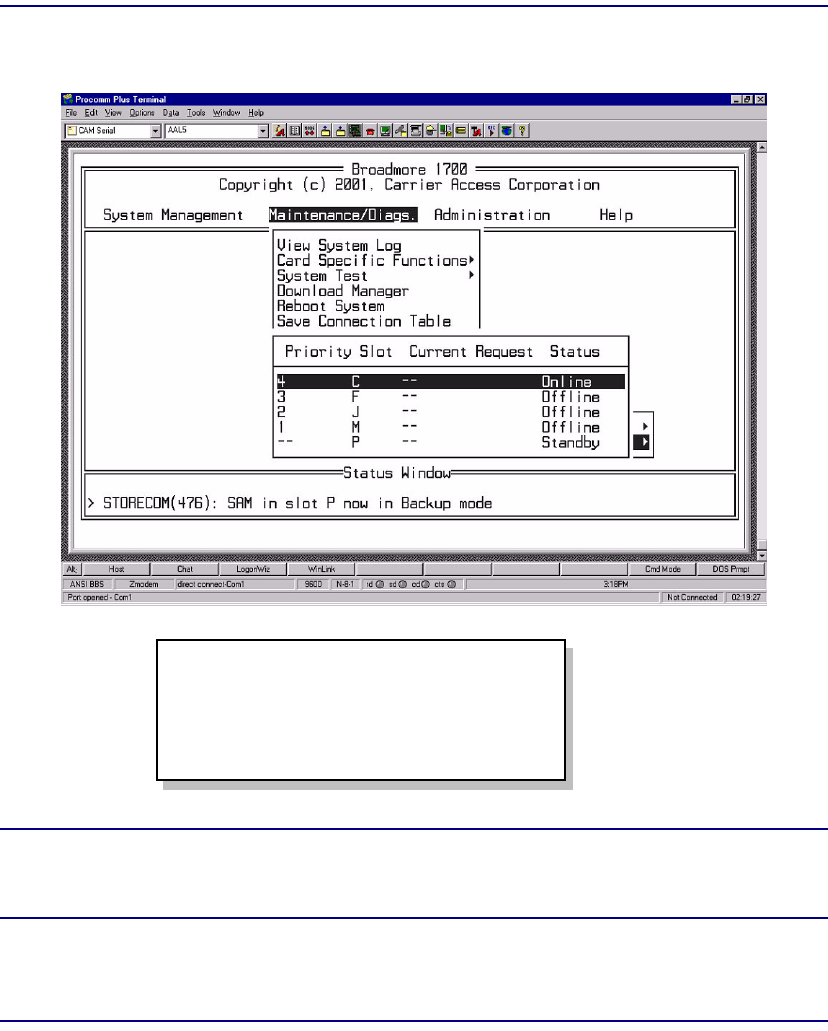Click the small arrow right of slot M row
Viewport: 828px width, 1031px height.
645,426
